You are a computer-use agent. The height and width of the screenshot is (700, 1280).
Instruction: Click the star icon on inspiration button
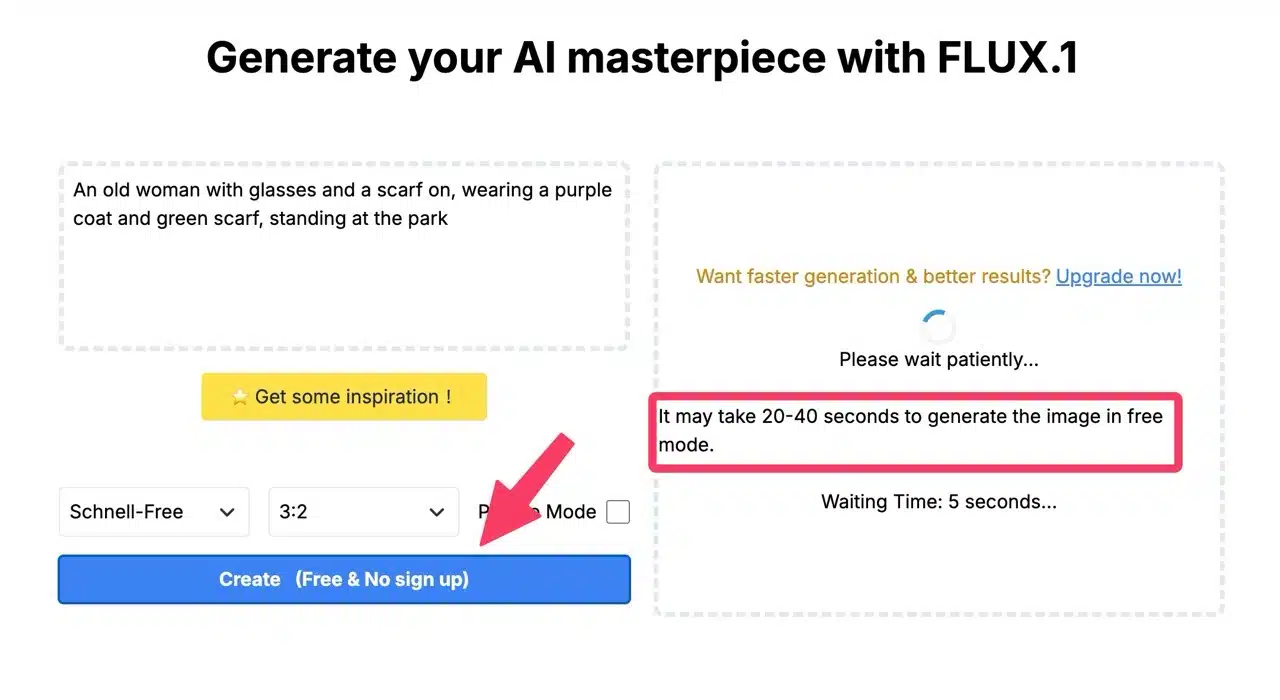pos(239,397)
